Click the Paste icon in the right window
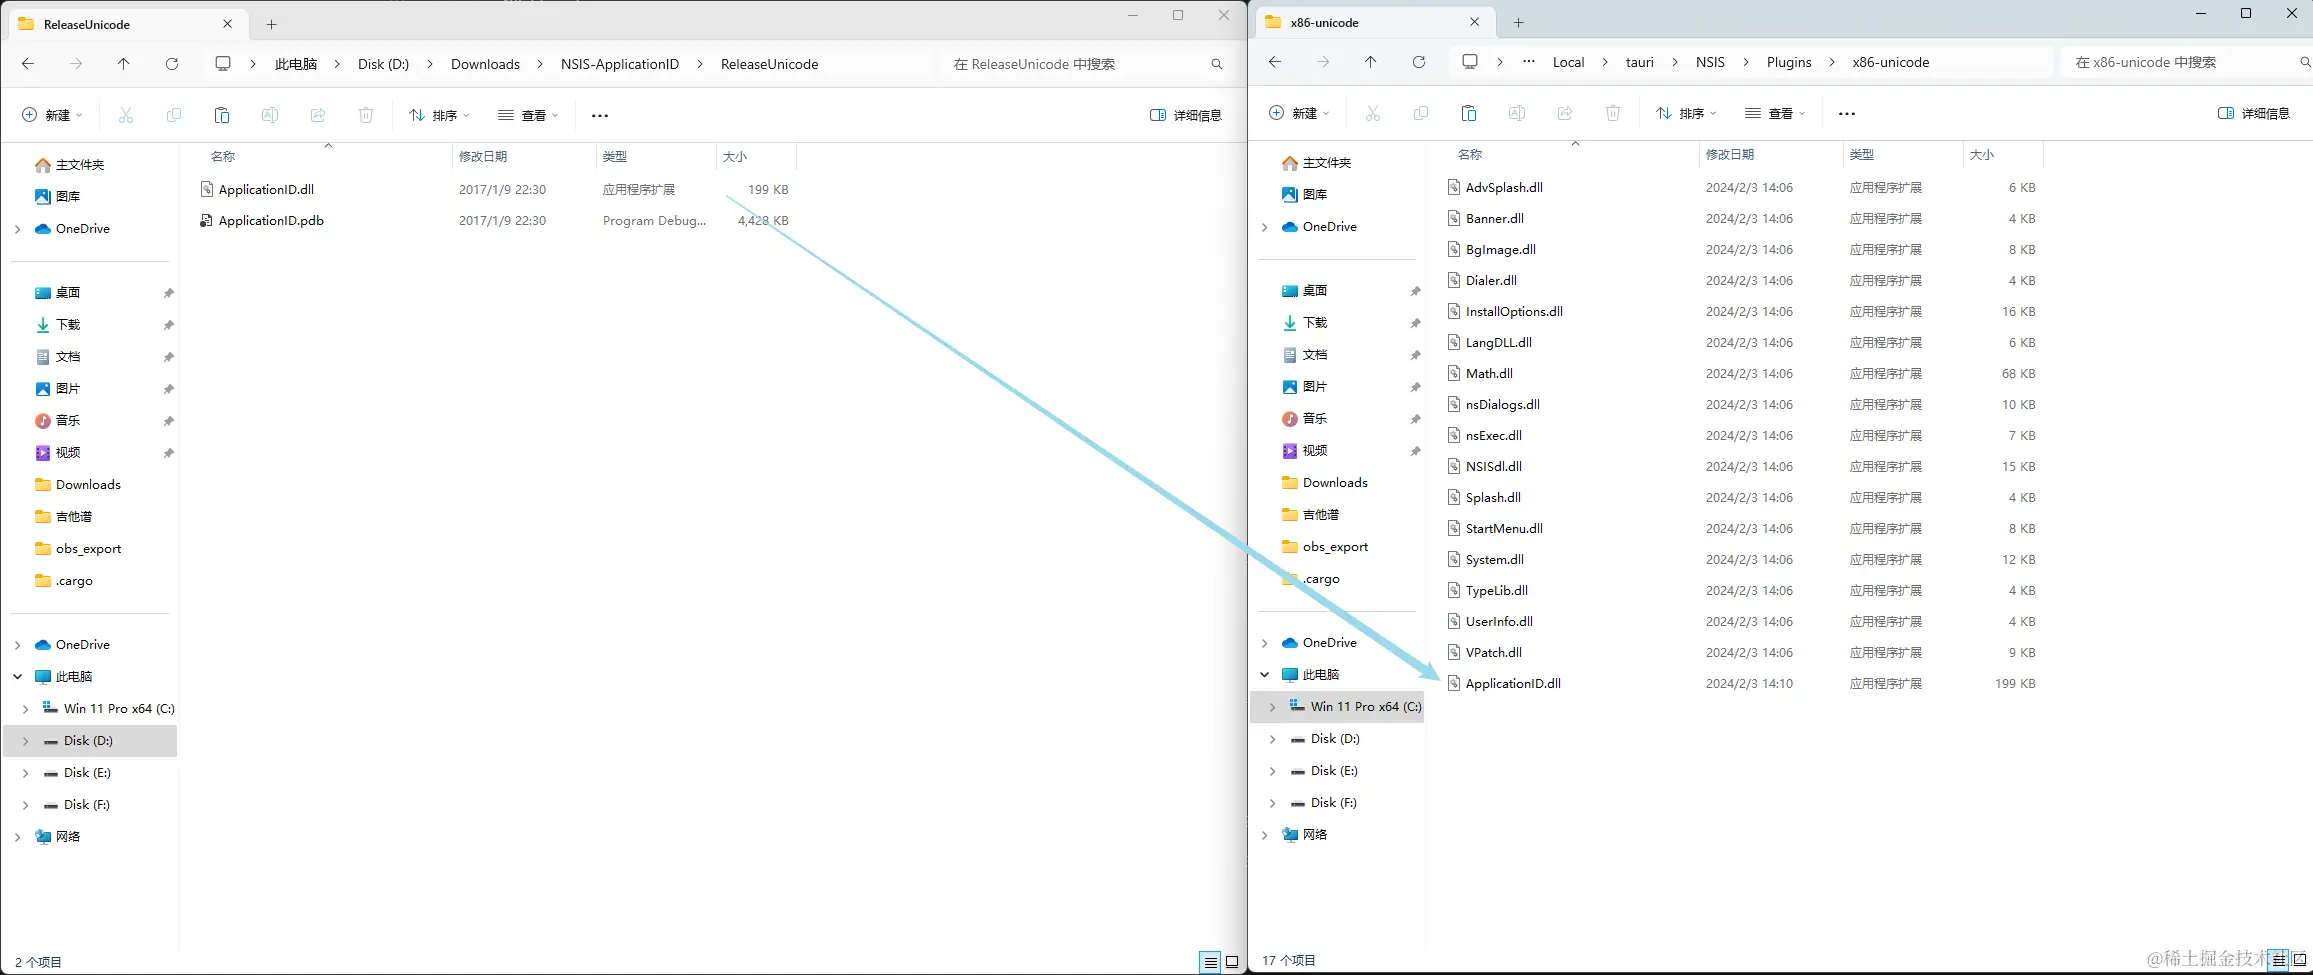 pyautogui.click(x=1469, y=113)
